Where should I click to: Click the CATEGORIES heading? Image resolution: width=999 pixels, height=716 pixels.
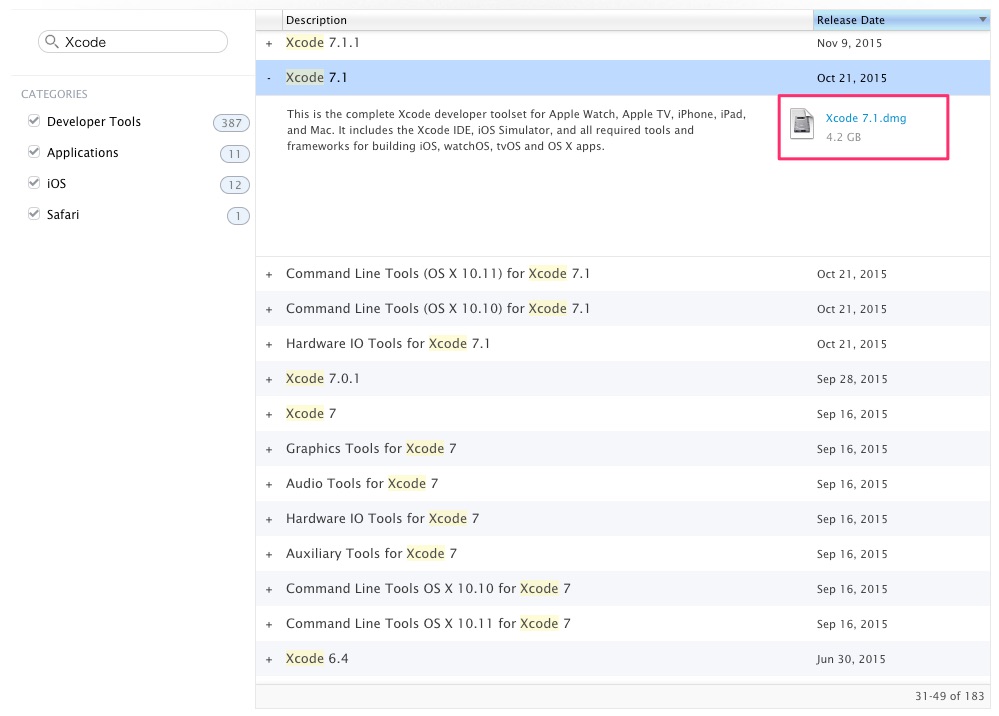54,94
